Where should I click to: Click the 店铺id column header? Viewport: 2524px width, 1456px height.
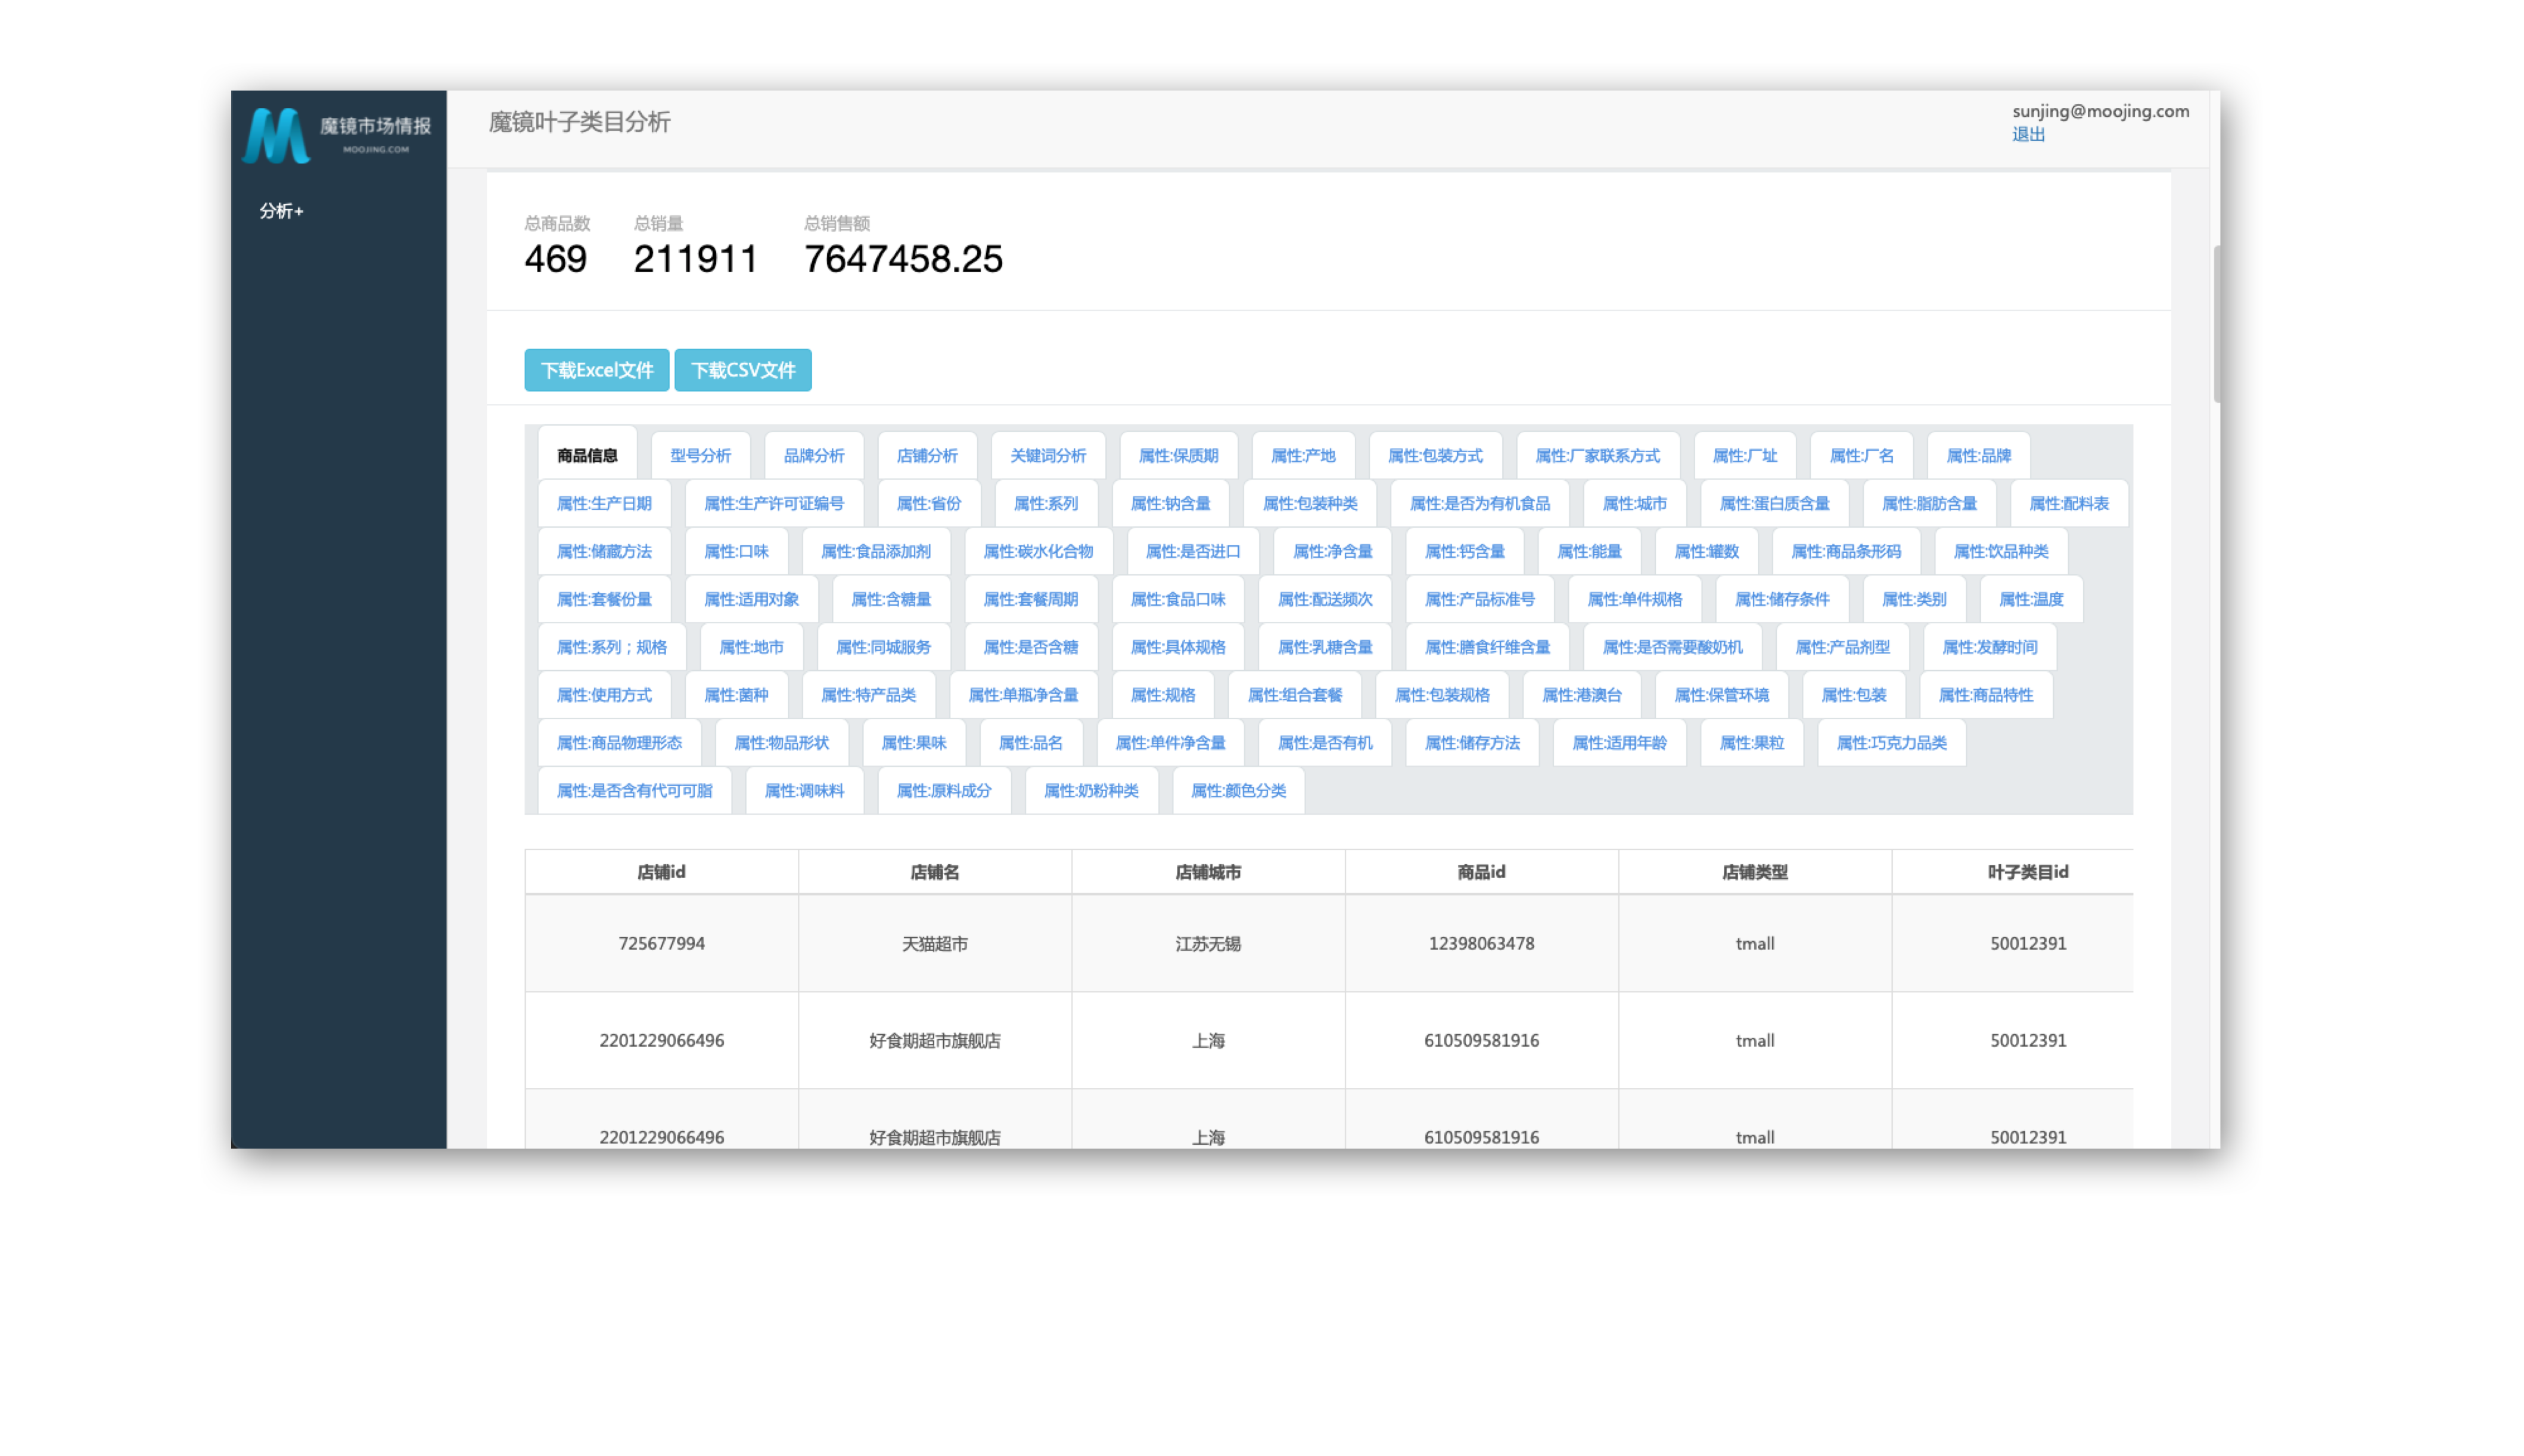coord(661,872)
